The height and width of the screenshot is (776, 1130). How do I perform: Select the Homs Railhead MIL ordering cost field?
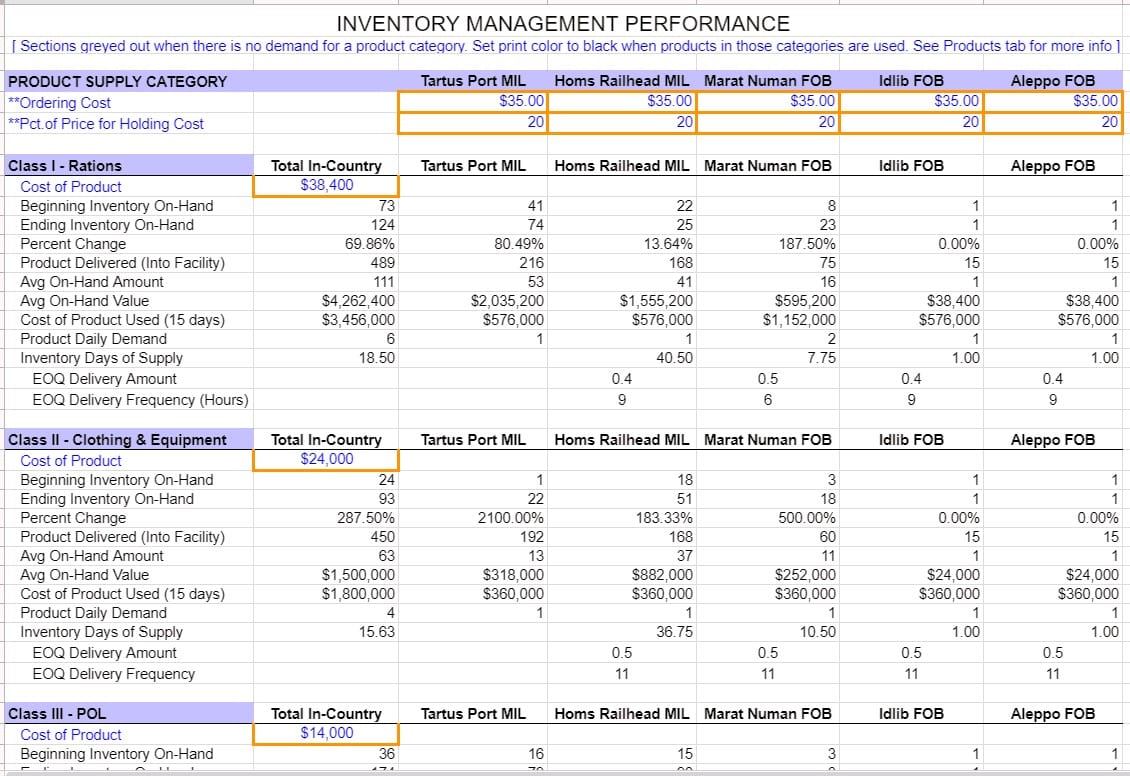[x=622, y=102]
